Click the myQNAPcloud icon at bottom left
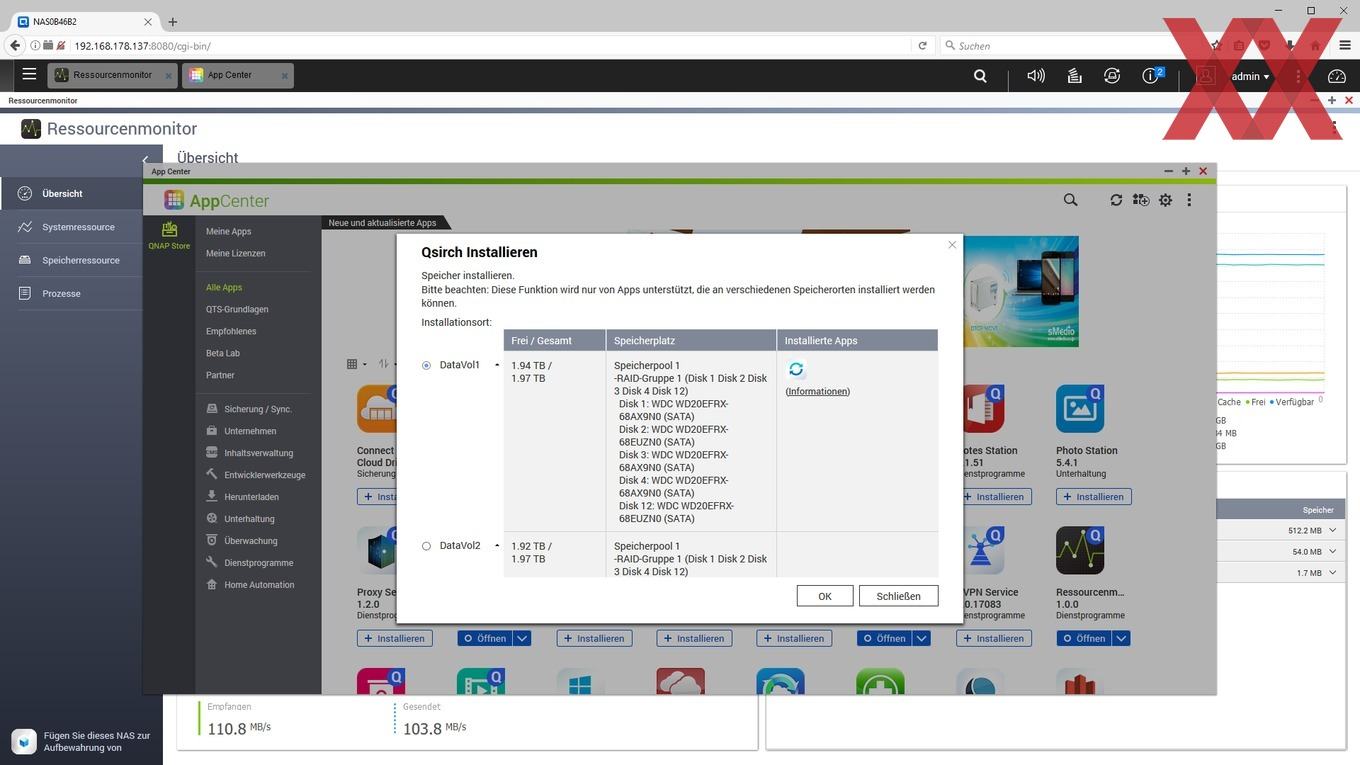This screenshot has width=1360, height=765. (24, 741)
